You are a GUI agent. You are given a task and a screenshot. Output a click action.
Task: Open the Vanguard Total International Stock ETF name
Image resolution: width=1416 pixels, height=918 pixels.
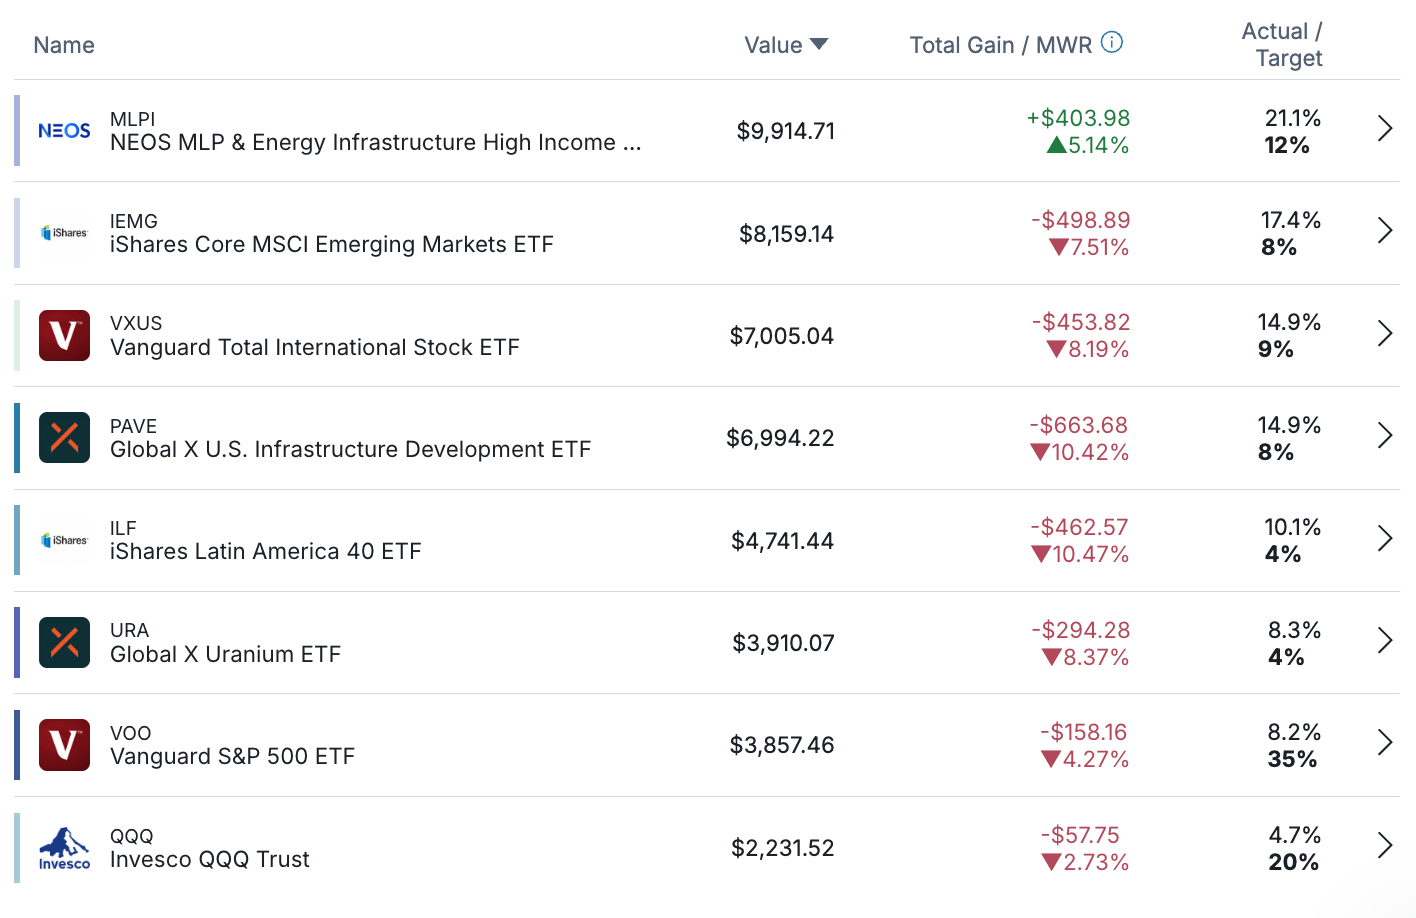pos(315,348)
